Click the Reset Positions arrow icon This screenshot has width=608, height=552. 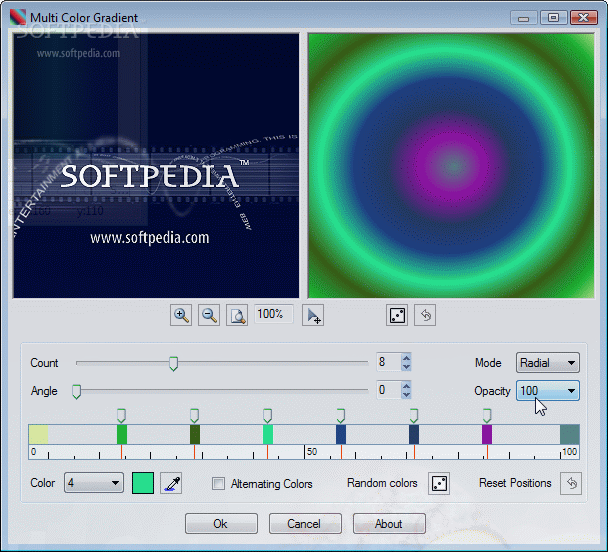[x=571, y=483]
